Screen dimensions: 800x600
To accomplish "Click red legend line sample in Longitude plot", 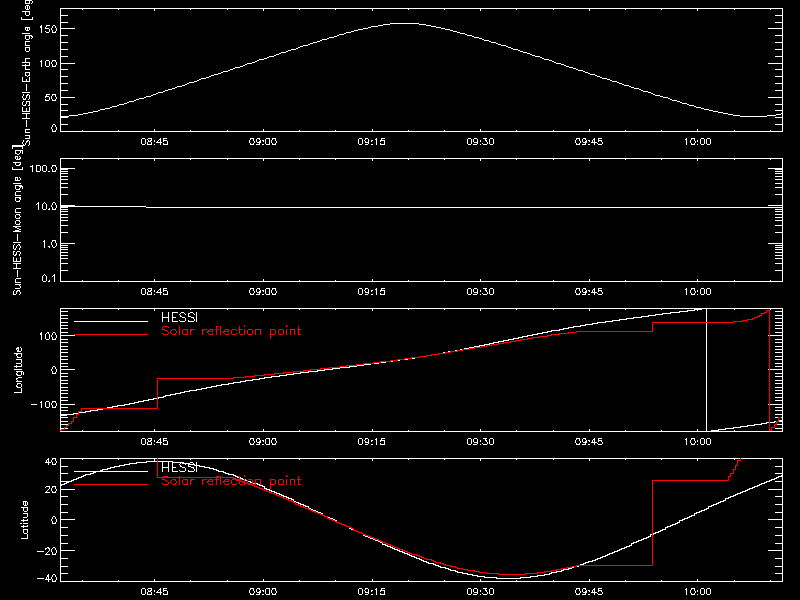I will point(111,335).
